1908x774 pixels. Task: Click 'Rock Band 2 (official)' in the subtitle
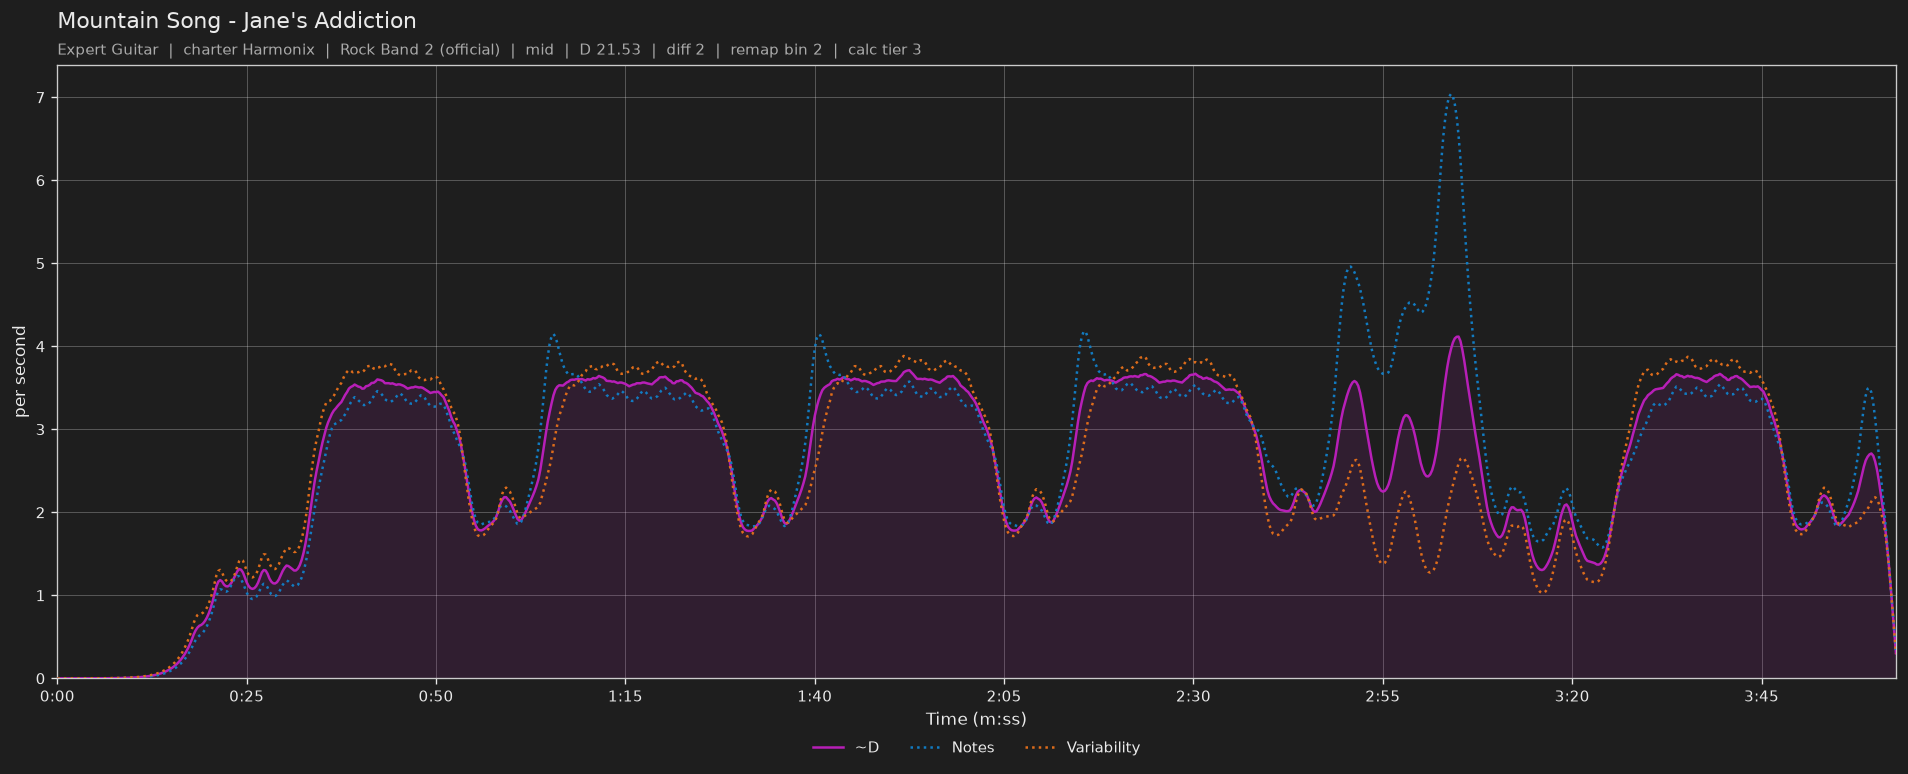point(420,50)
